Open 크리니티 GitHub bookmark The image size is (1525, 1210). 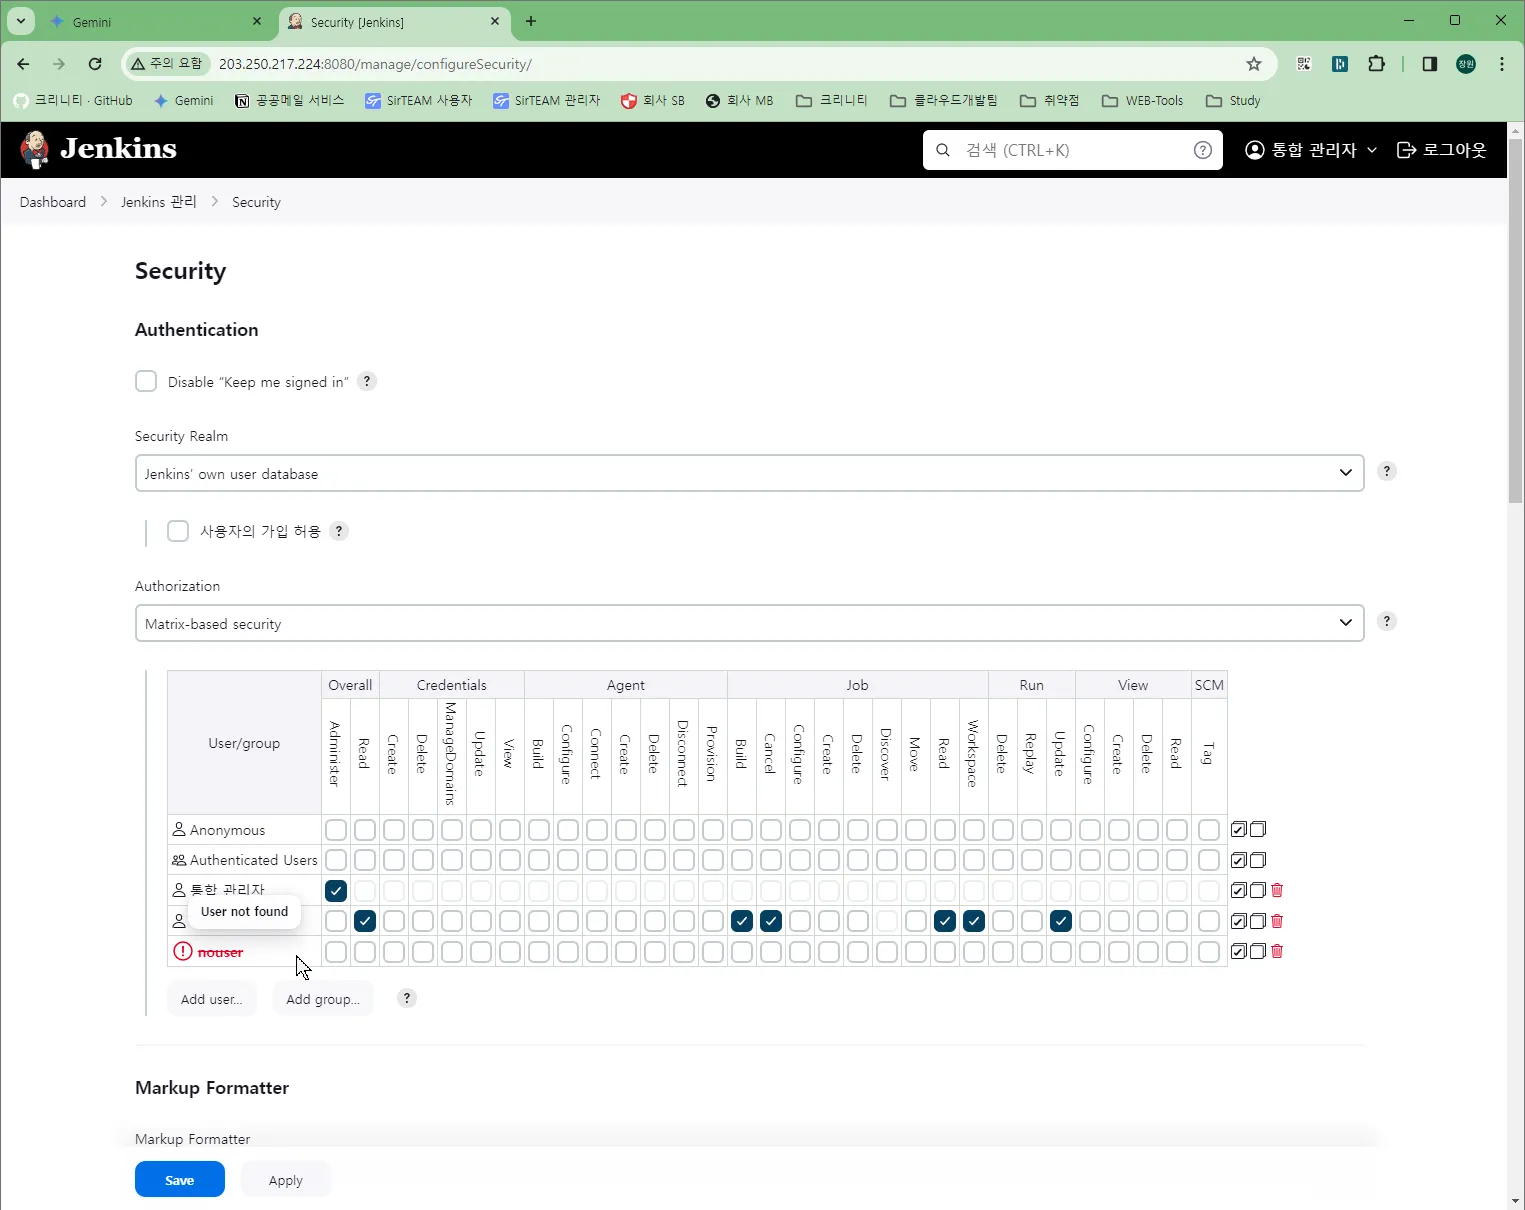(x=73, y=101)
